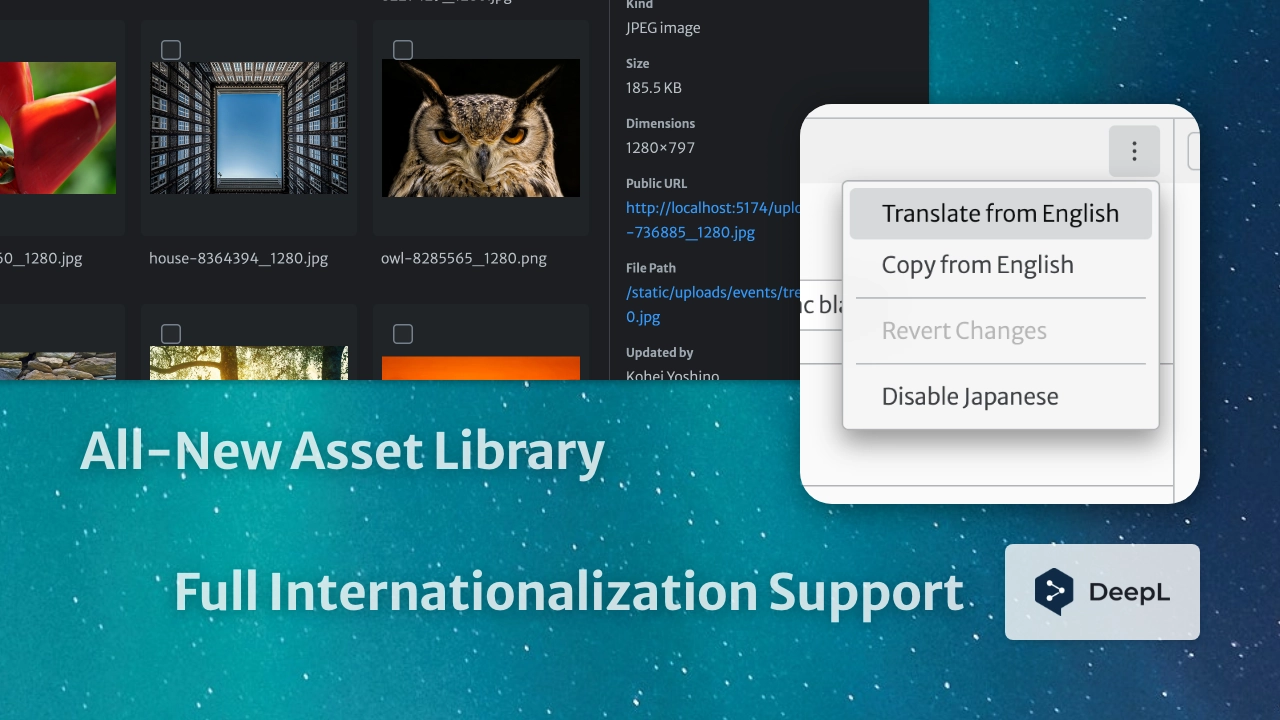The image size is (1280, 720).
Task: Select checkbox above the house image
Action: 171,50
